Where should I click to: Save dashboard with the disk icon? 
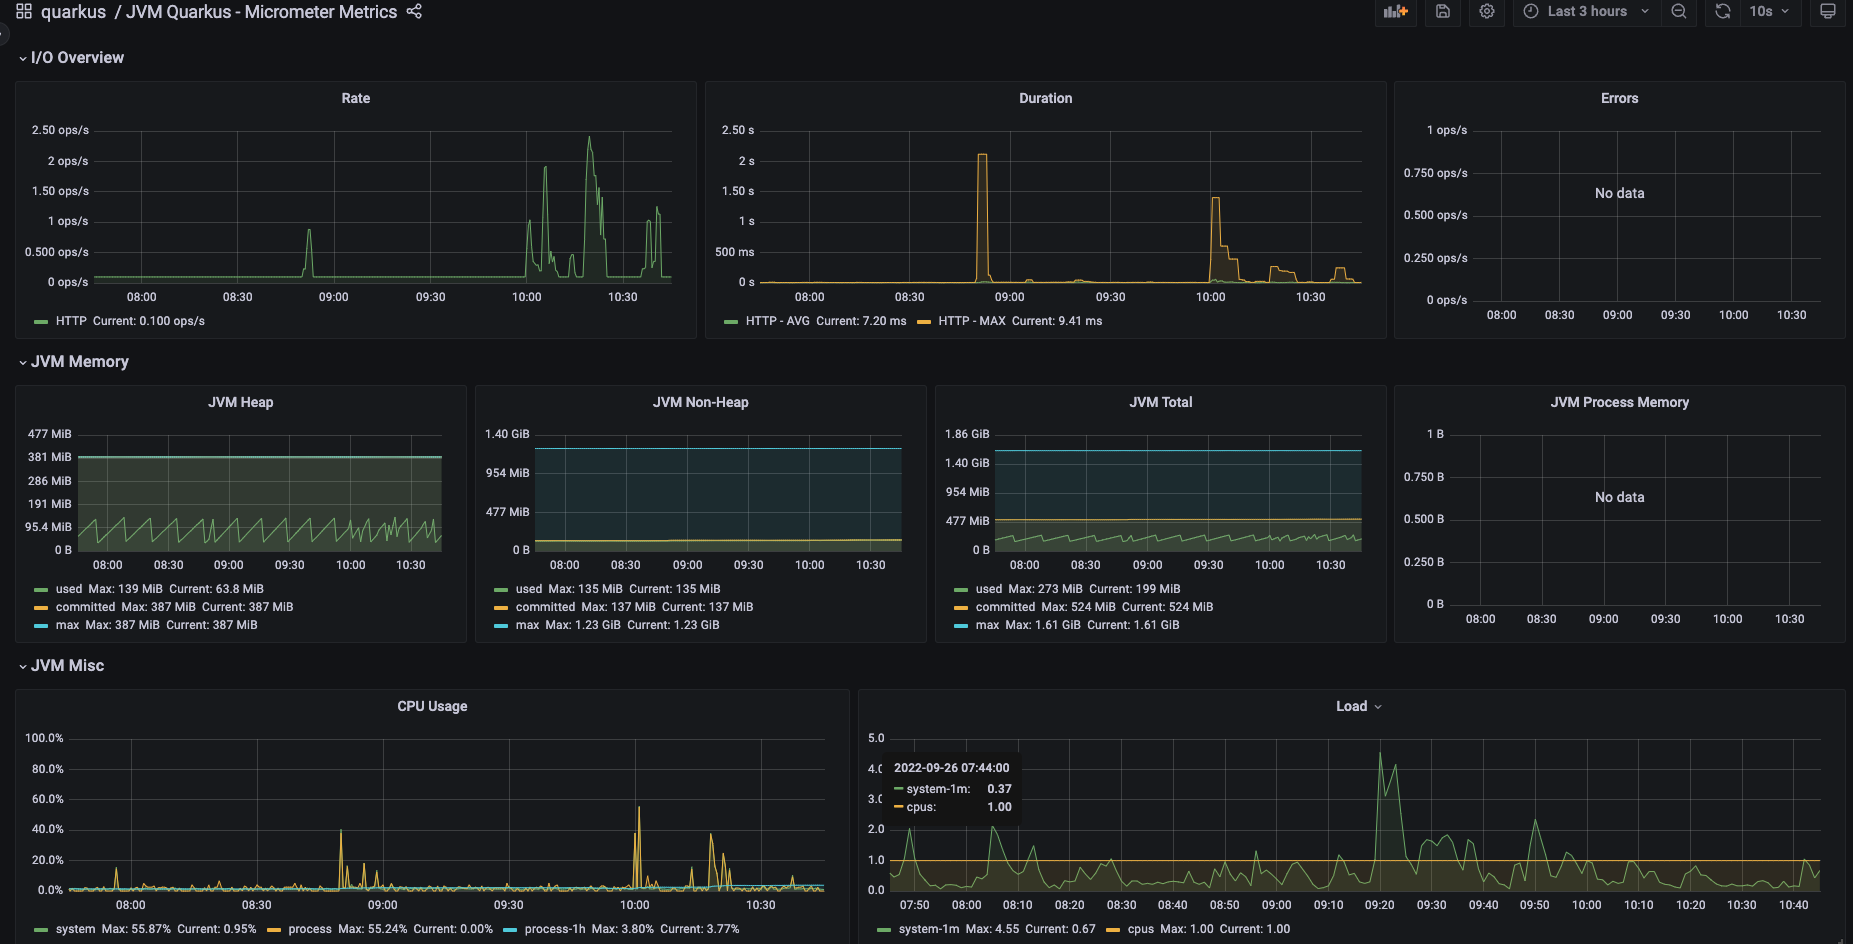(1443, 12)
